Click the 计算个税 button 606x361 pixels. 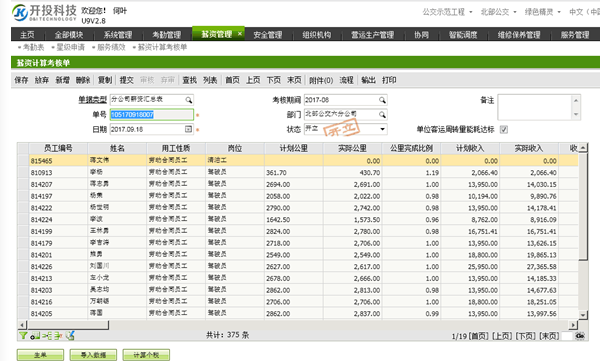pos(146,355)
